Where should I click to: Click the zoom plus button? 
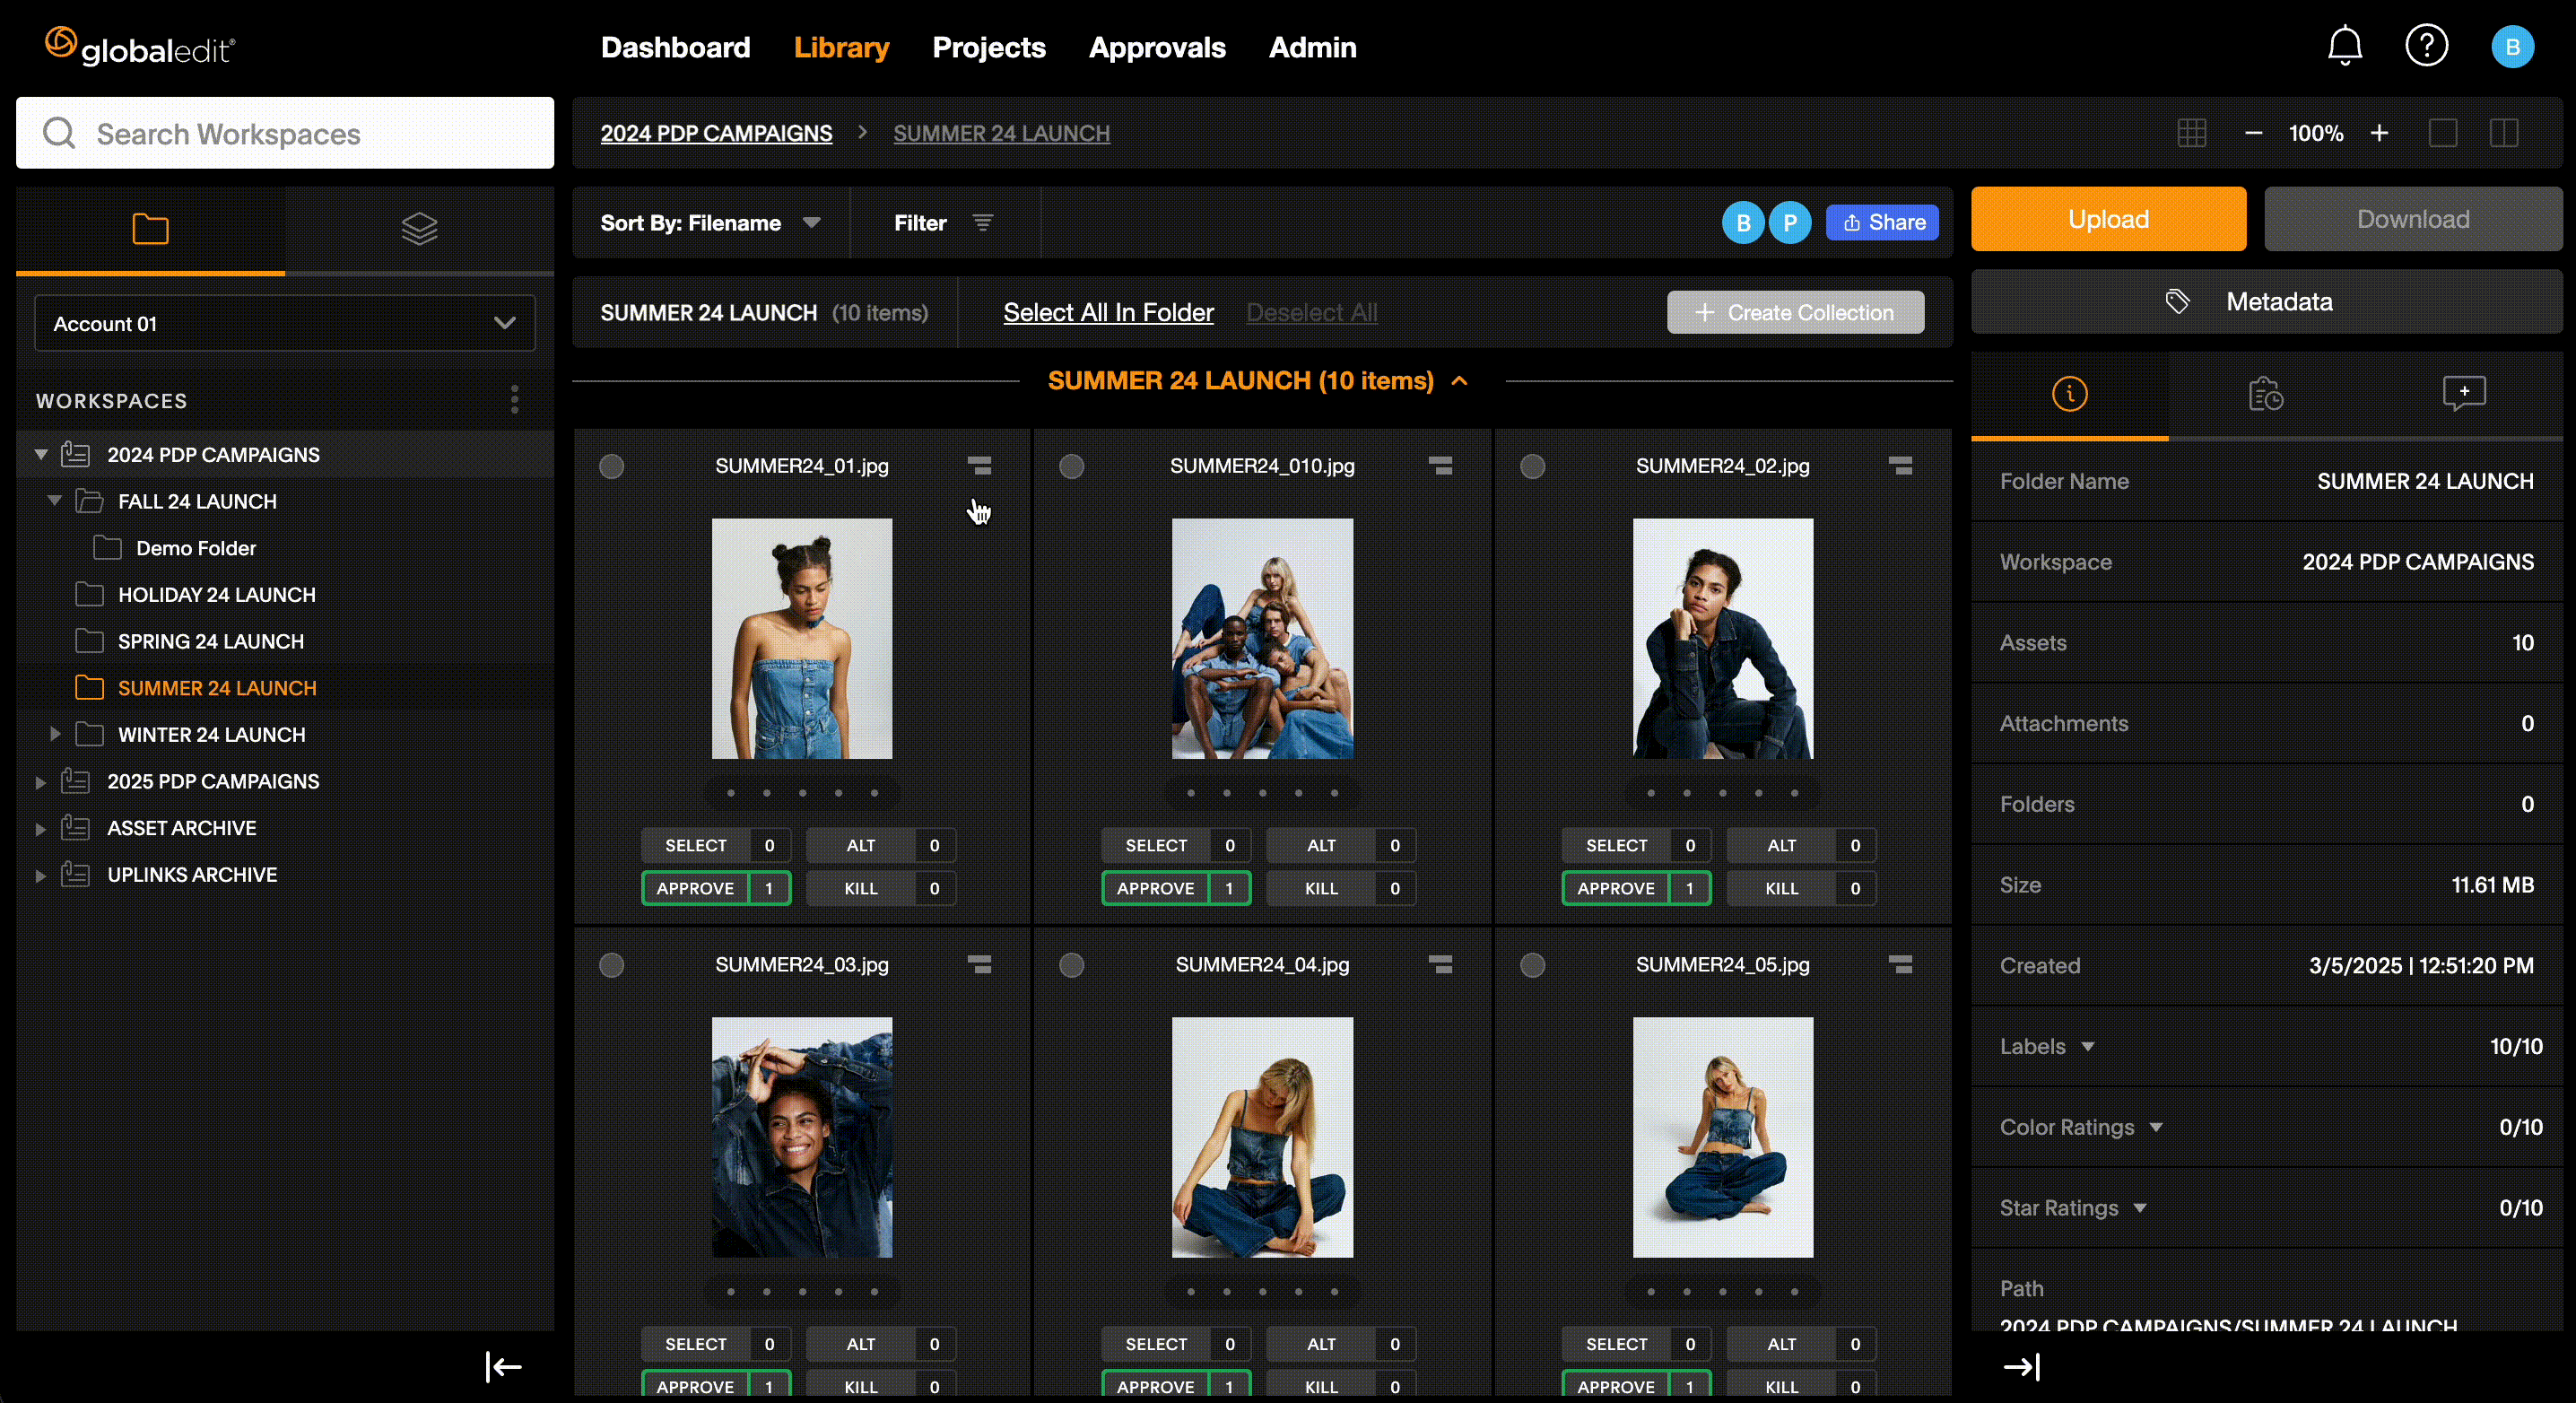(2379, 133)
